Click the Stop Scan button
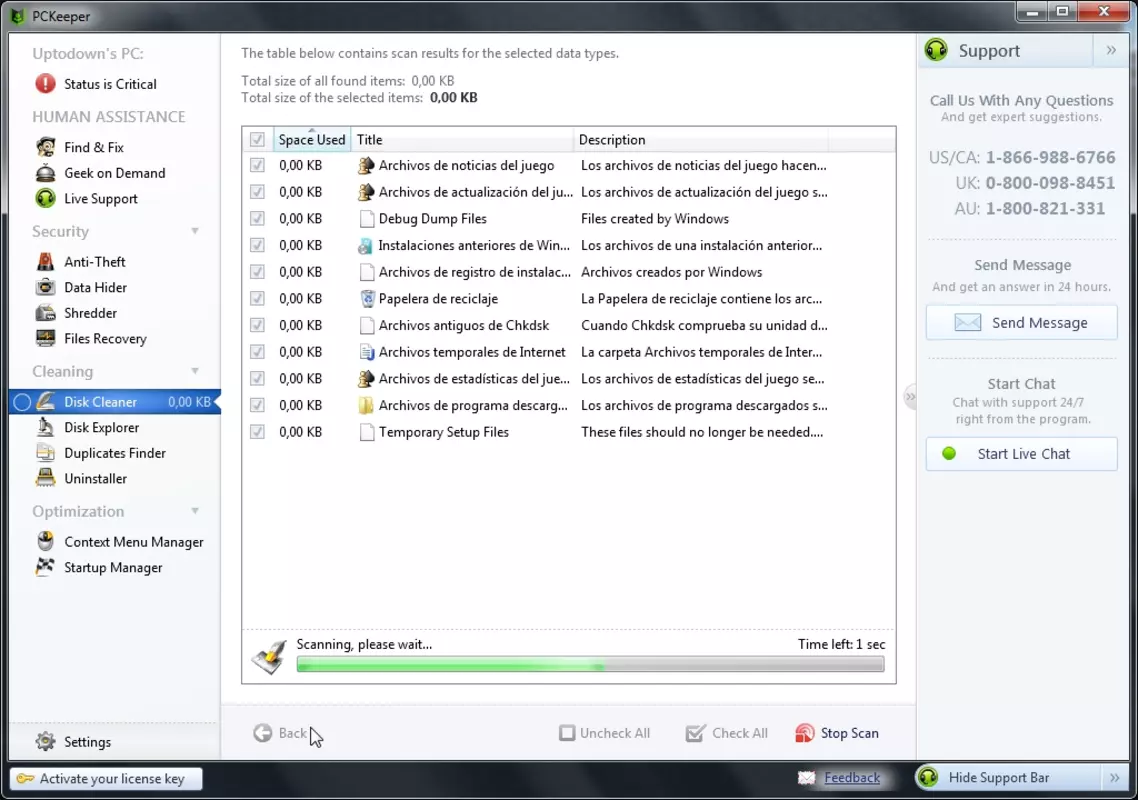1138x800 pixels. [837, 733]
